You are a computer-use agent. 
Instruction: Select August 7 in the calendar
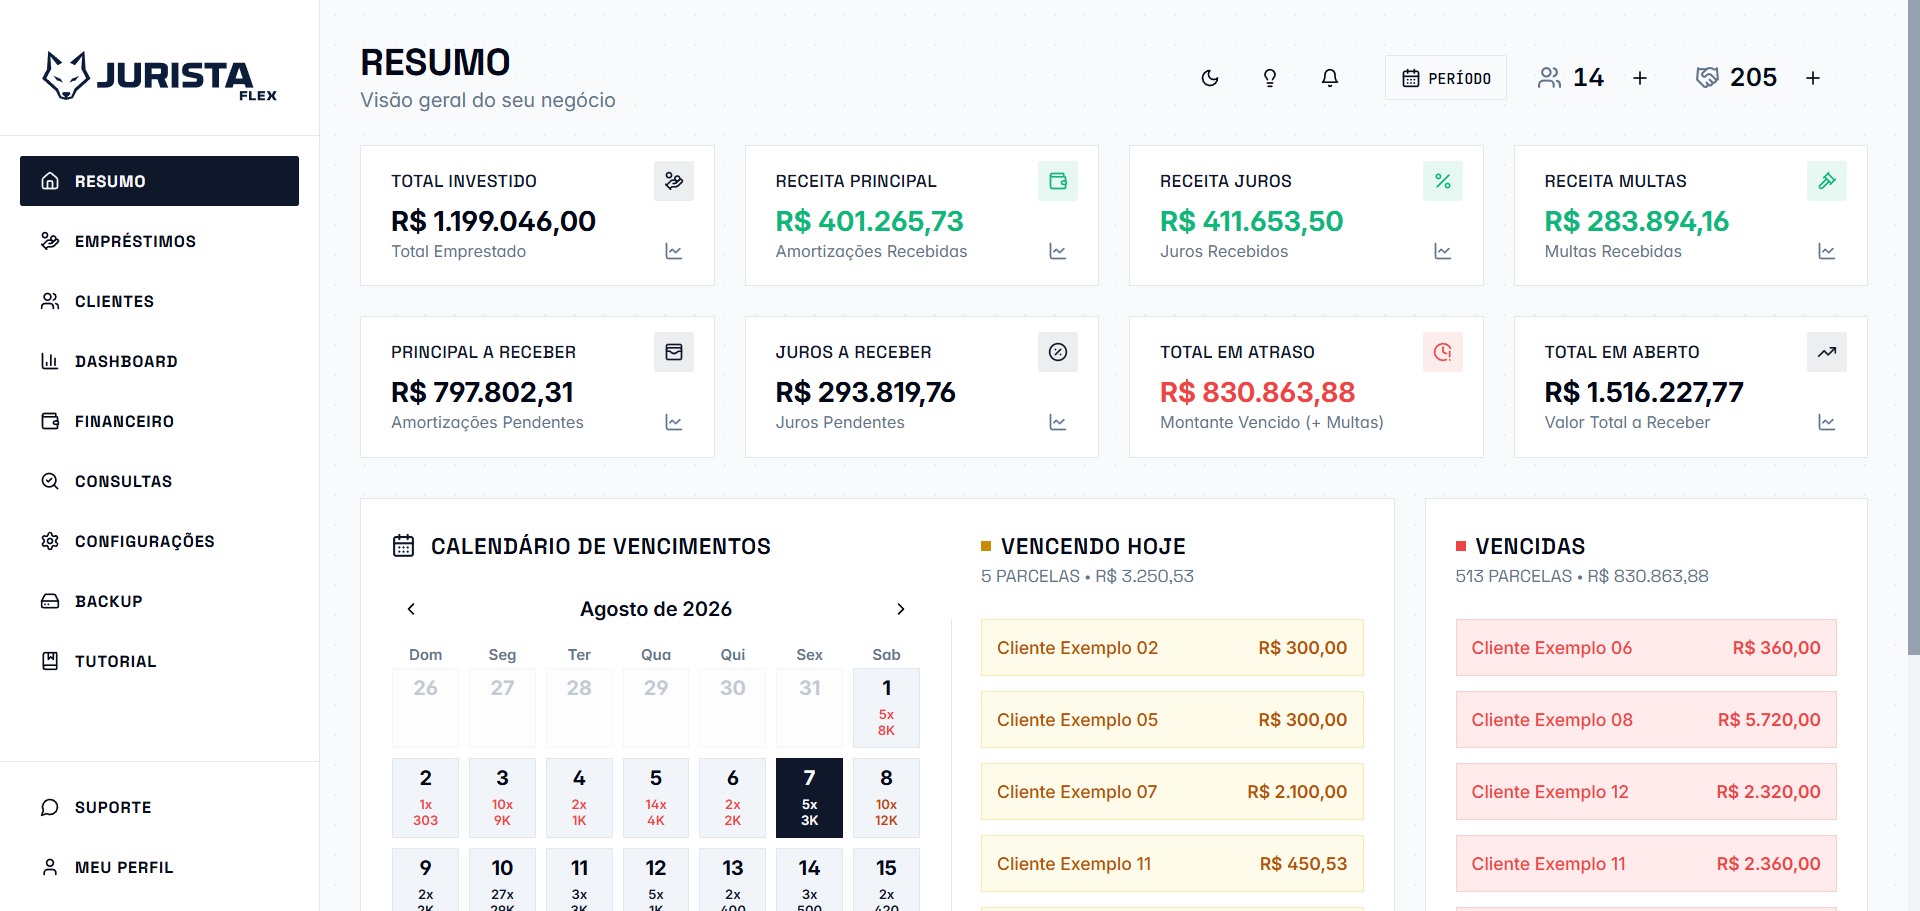point(809,798)
